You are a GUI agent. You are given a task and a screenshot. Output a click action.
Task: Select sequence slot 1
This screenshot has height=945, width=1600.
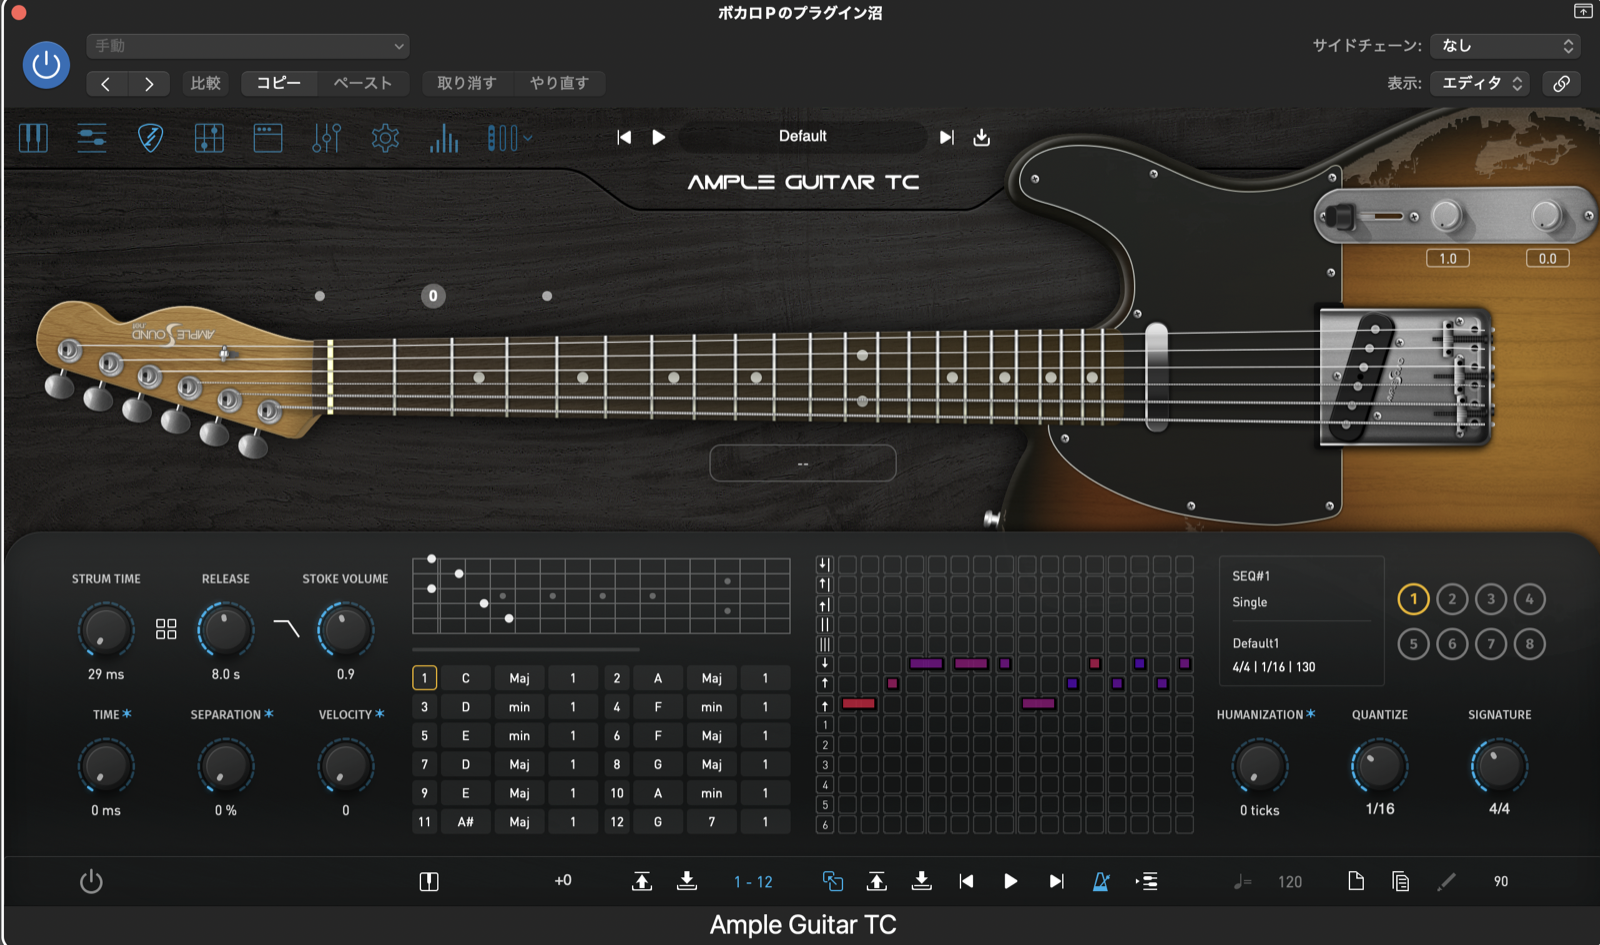click(1413, 599)
